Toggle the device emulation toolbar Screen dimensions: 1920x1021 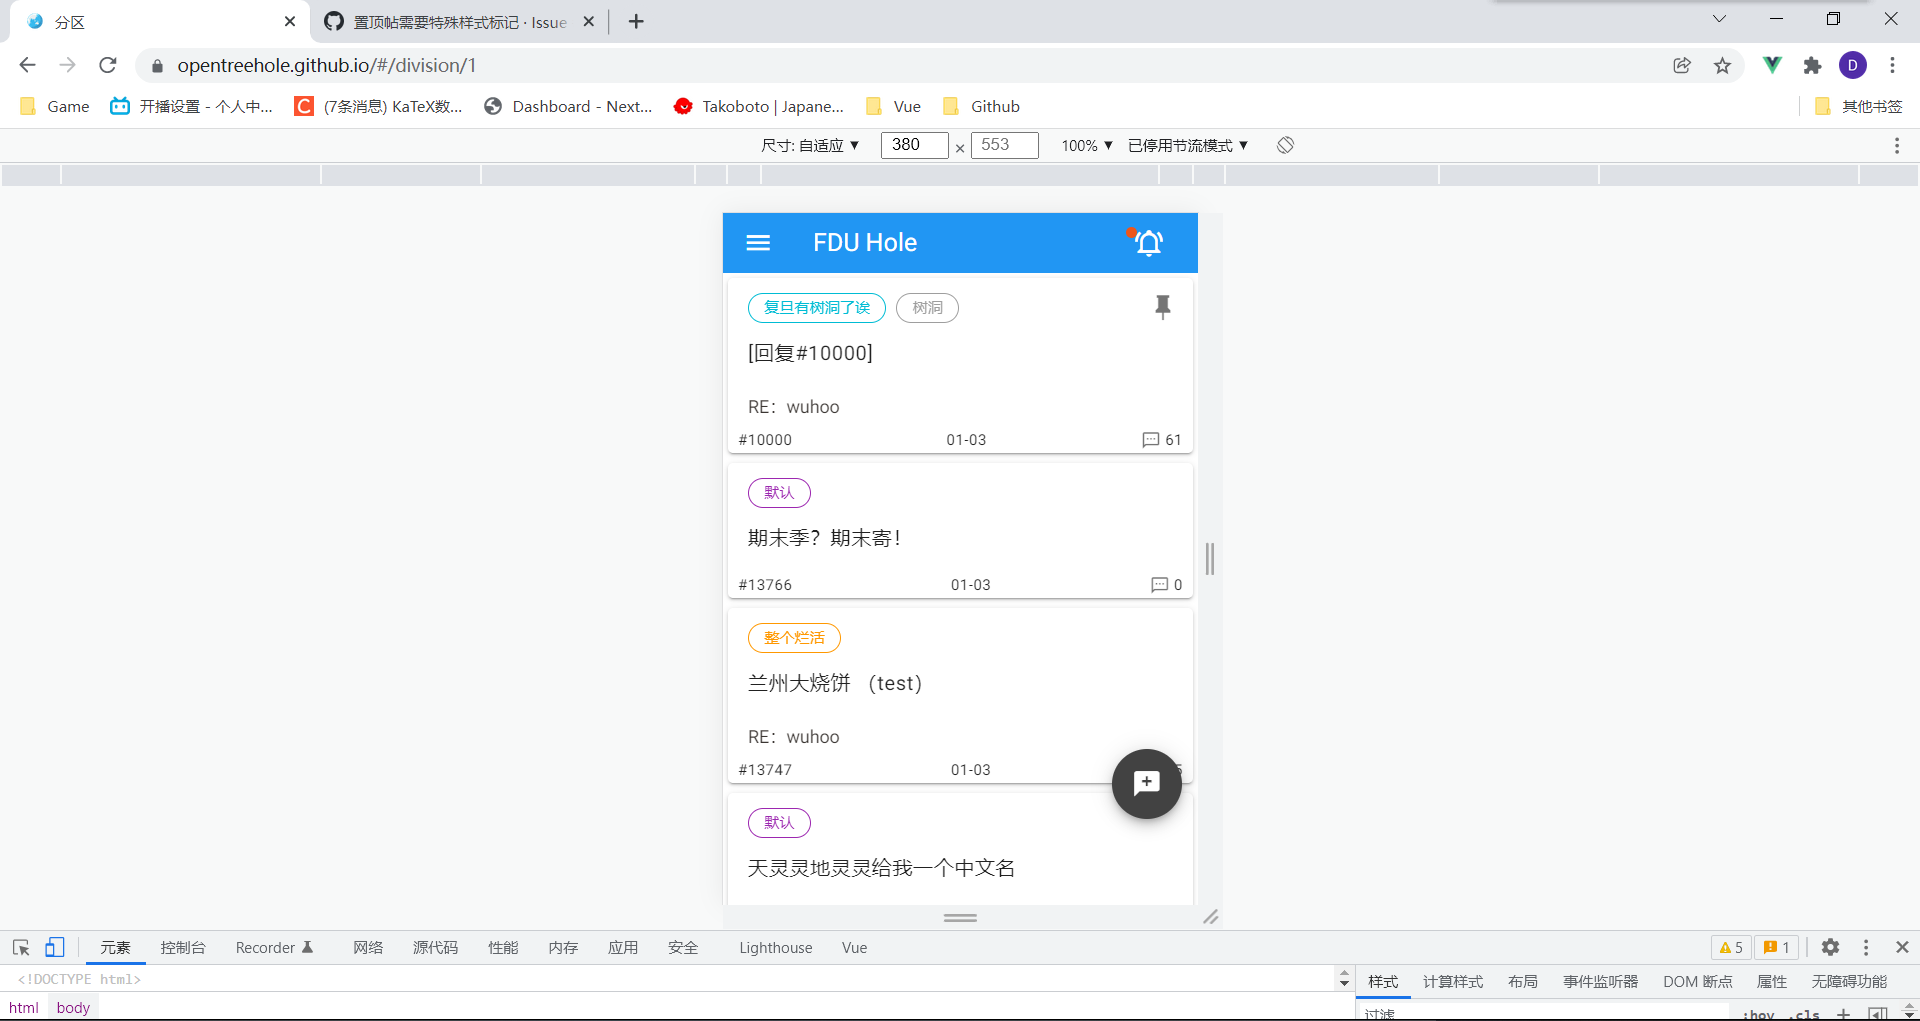click(x=54, y=947)
